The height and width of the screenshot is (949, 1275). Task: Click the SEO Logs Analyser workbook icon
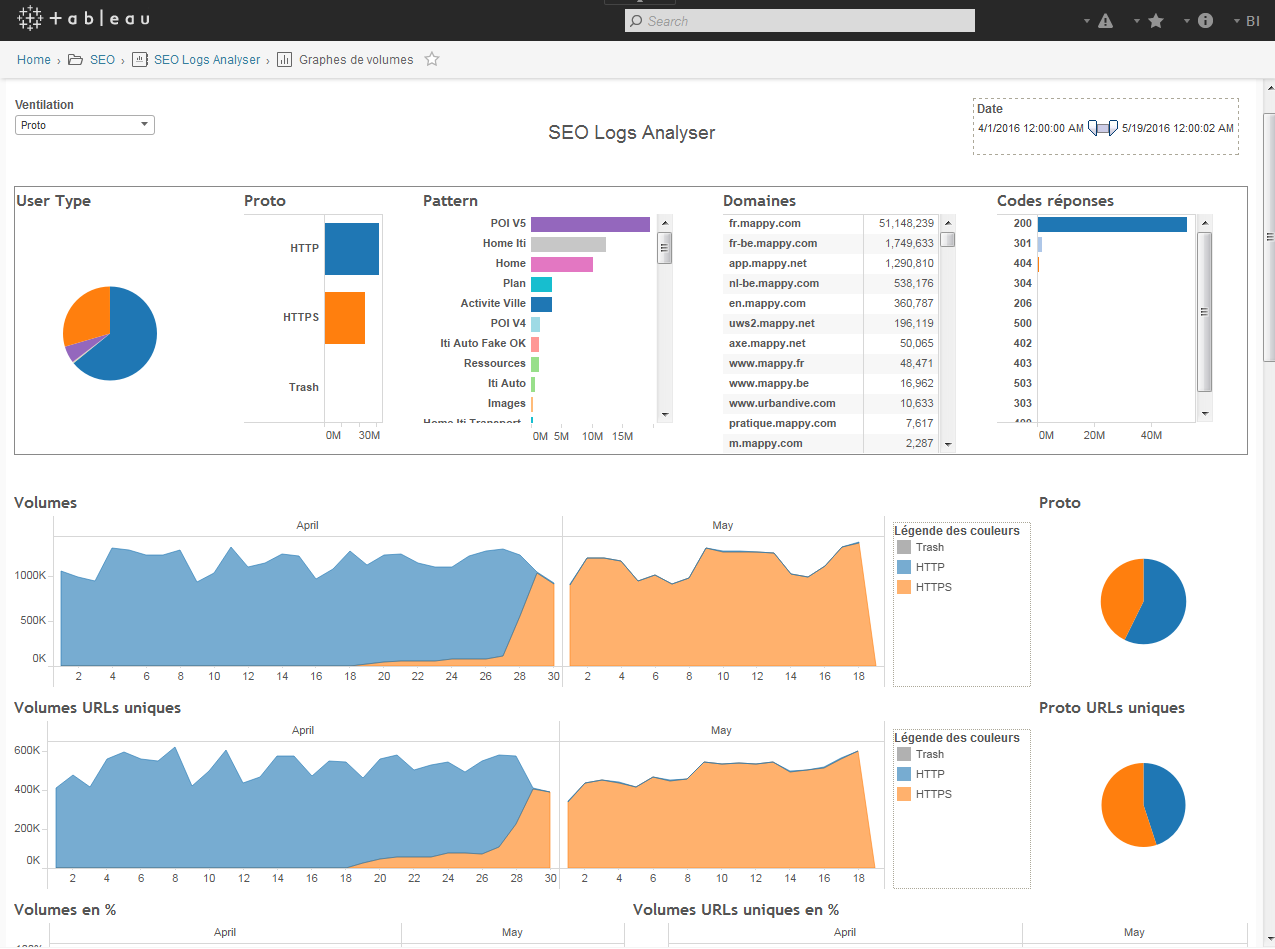point(139,60)
